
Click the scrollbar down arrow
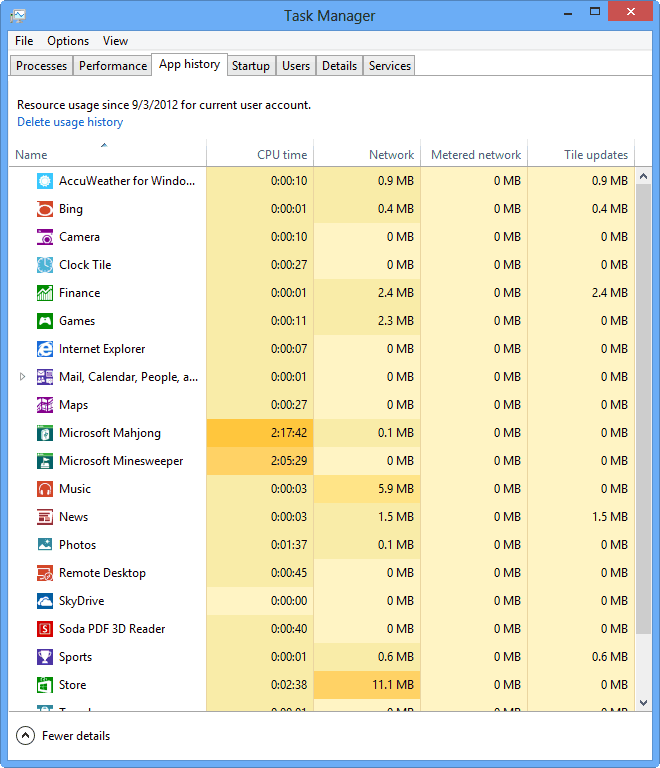(x=644, y=703)
